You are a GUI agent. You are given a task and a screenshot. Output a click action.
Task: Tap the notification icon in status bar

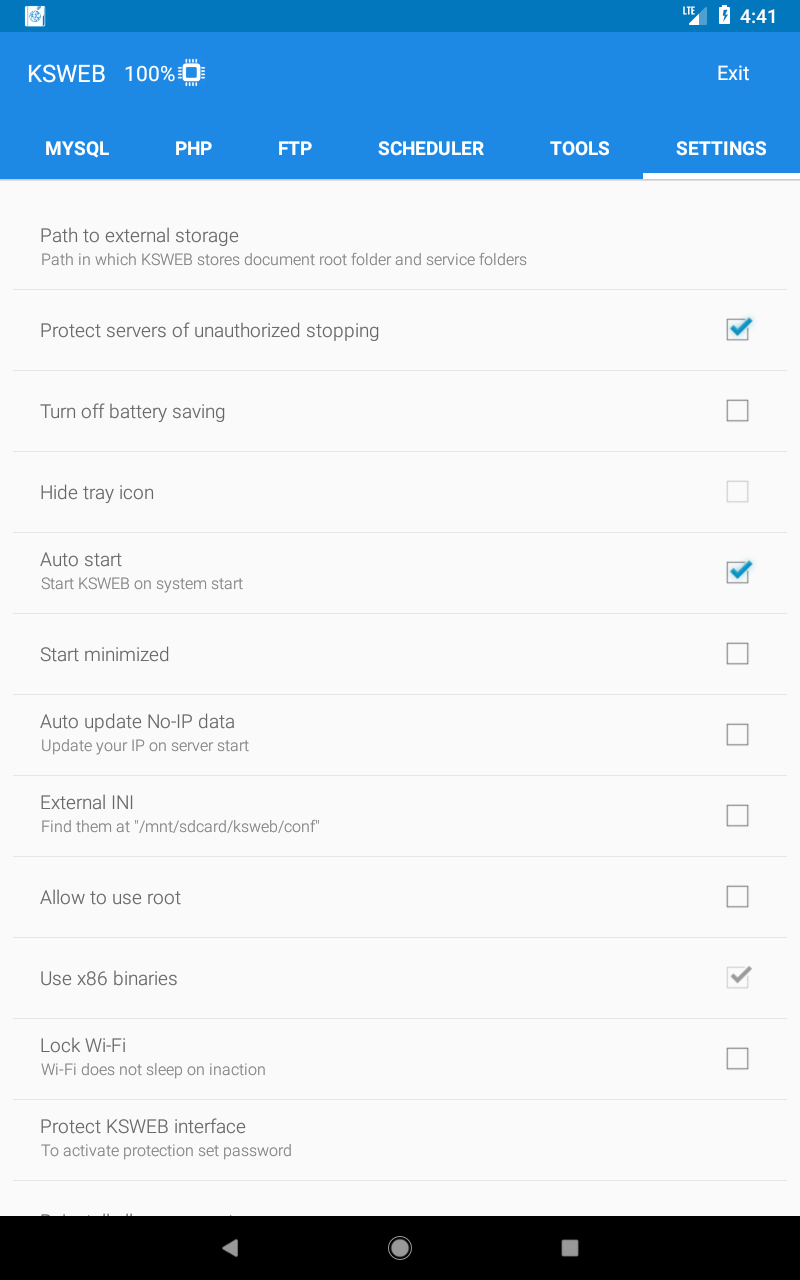click(35, 16)
